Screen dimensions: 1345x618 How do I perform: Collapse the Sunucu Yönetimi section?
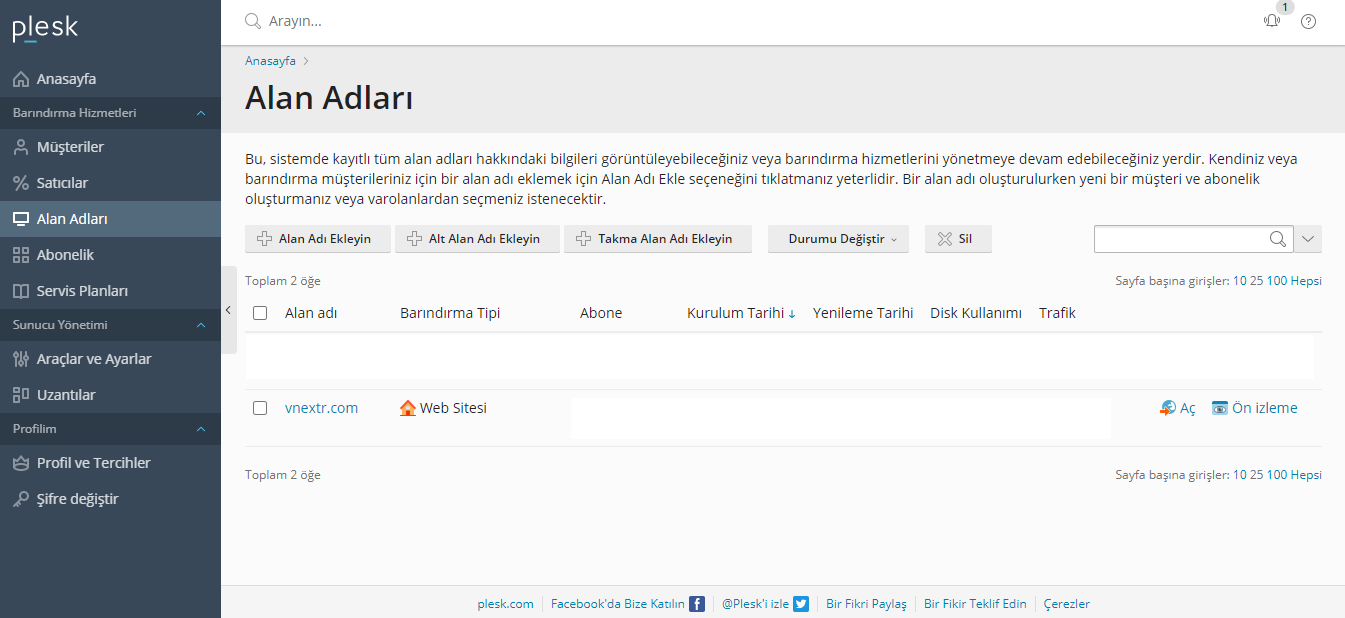tap(201, 325)
